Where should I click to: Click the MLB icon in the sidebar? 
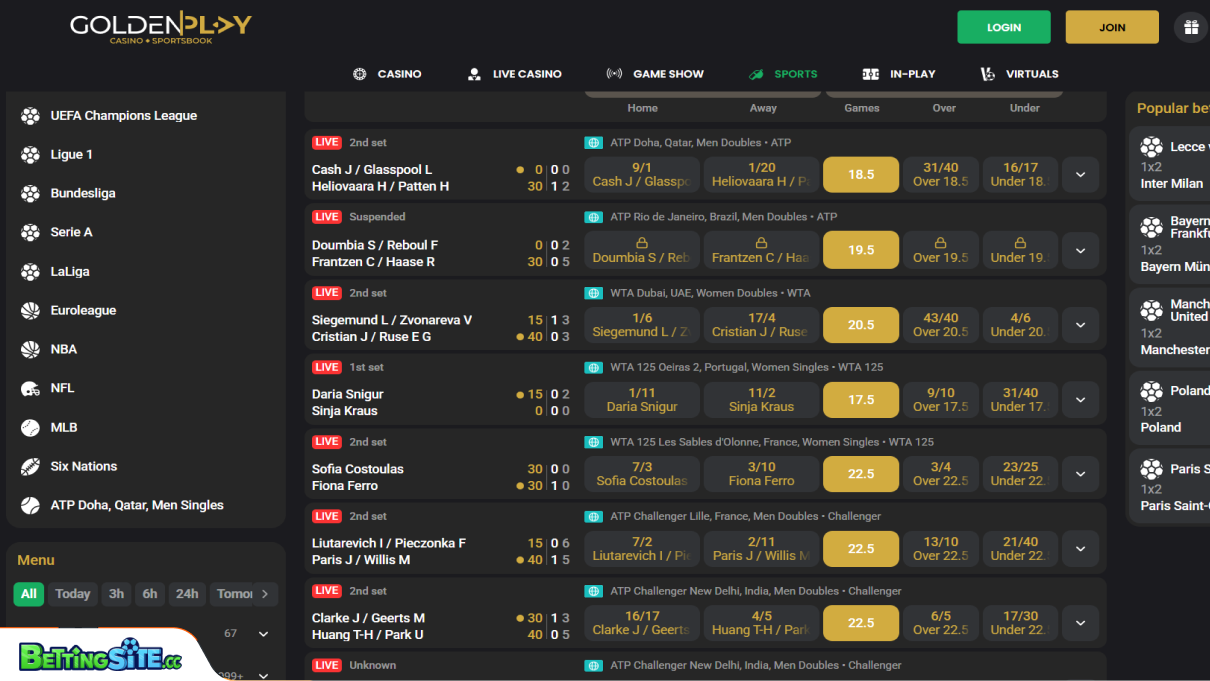tap(30, 427)
